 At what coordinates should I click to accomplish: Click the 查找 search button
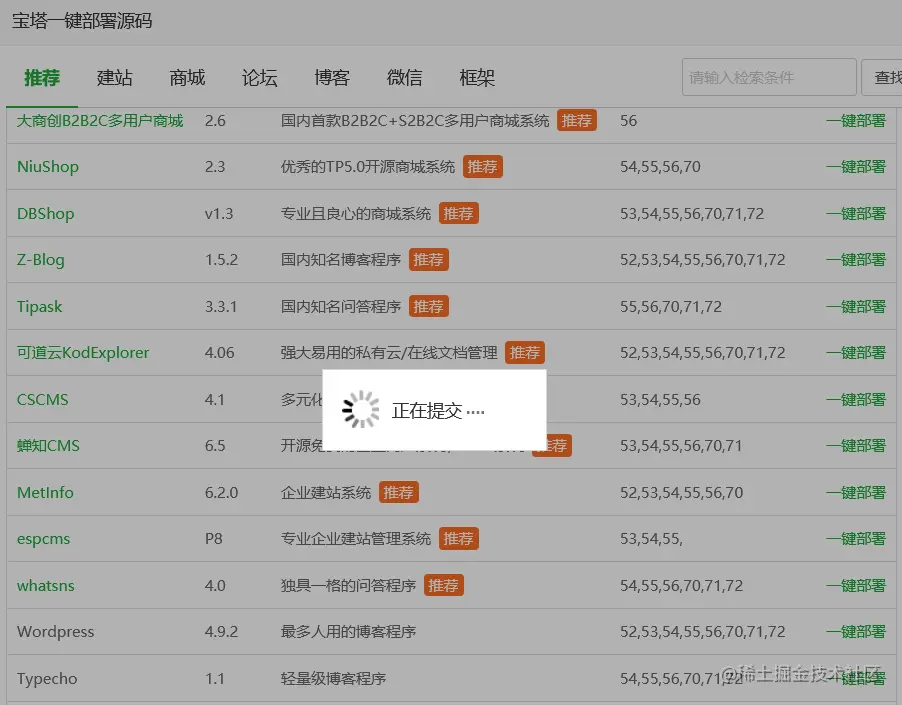(x=882, y=77)
